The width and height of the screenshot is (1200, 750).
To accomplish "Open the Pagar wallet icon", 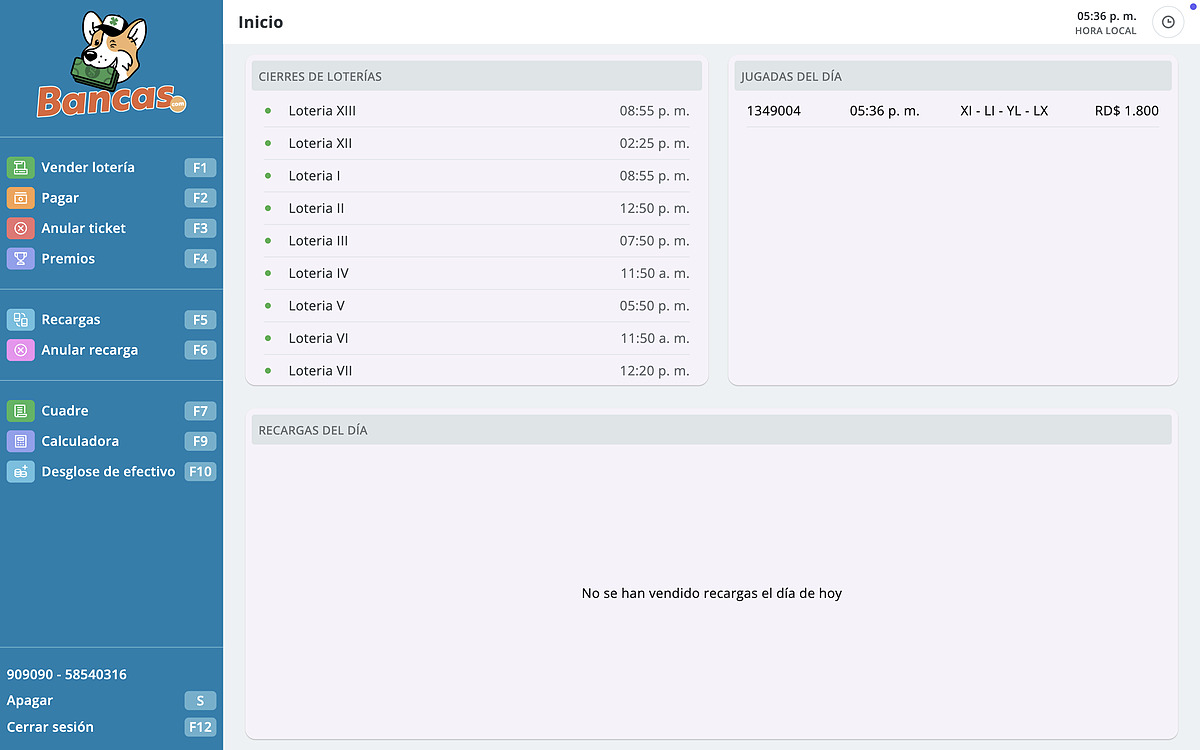I will tap(22, 197).
